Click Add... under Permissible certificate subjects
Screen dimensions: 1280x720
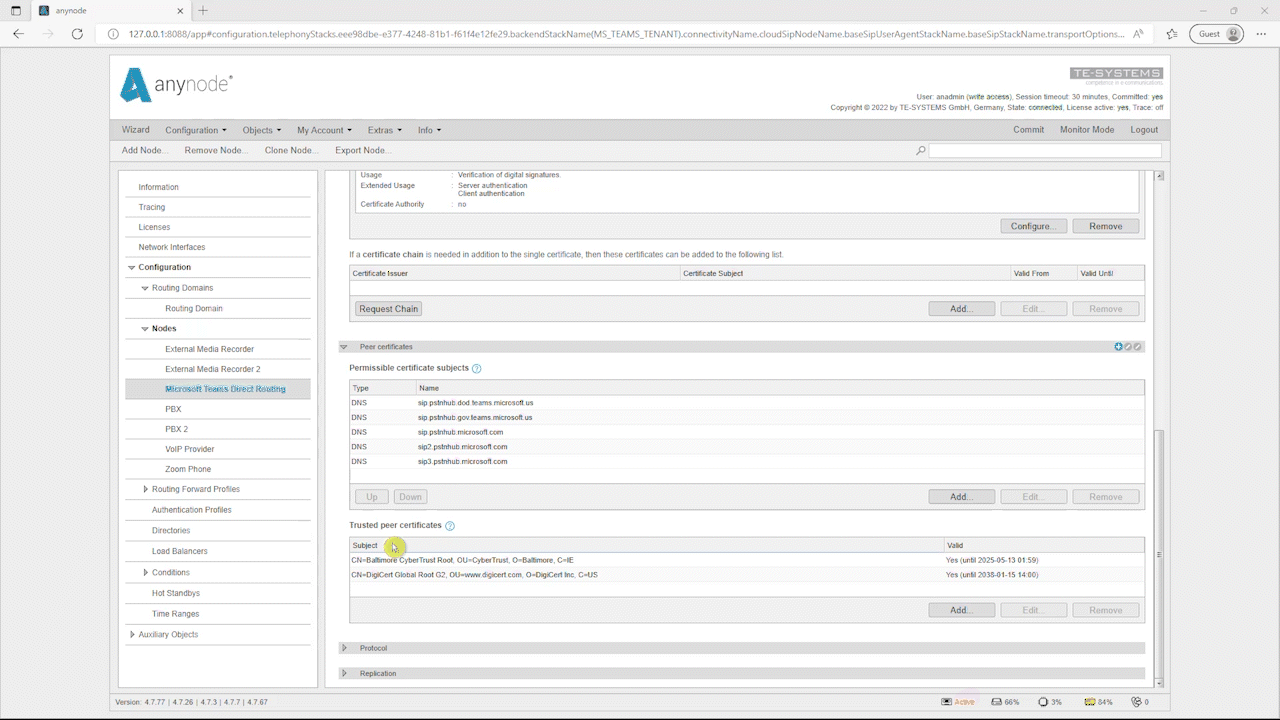coord(961,497)
